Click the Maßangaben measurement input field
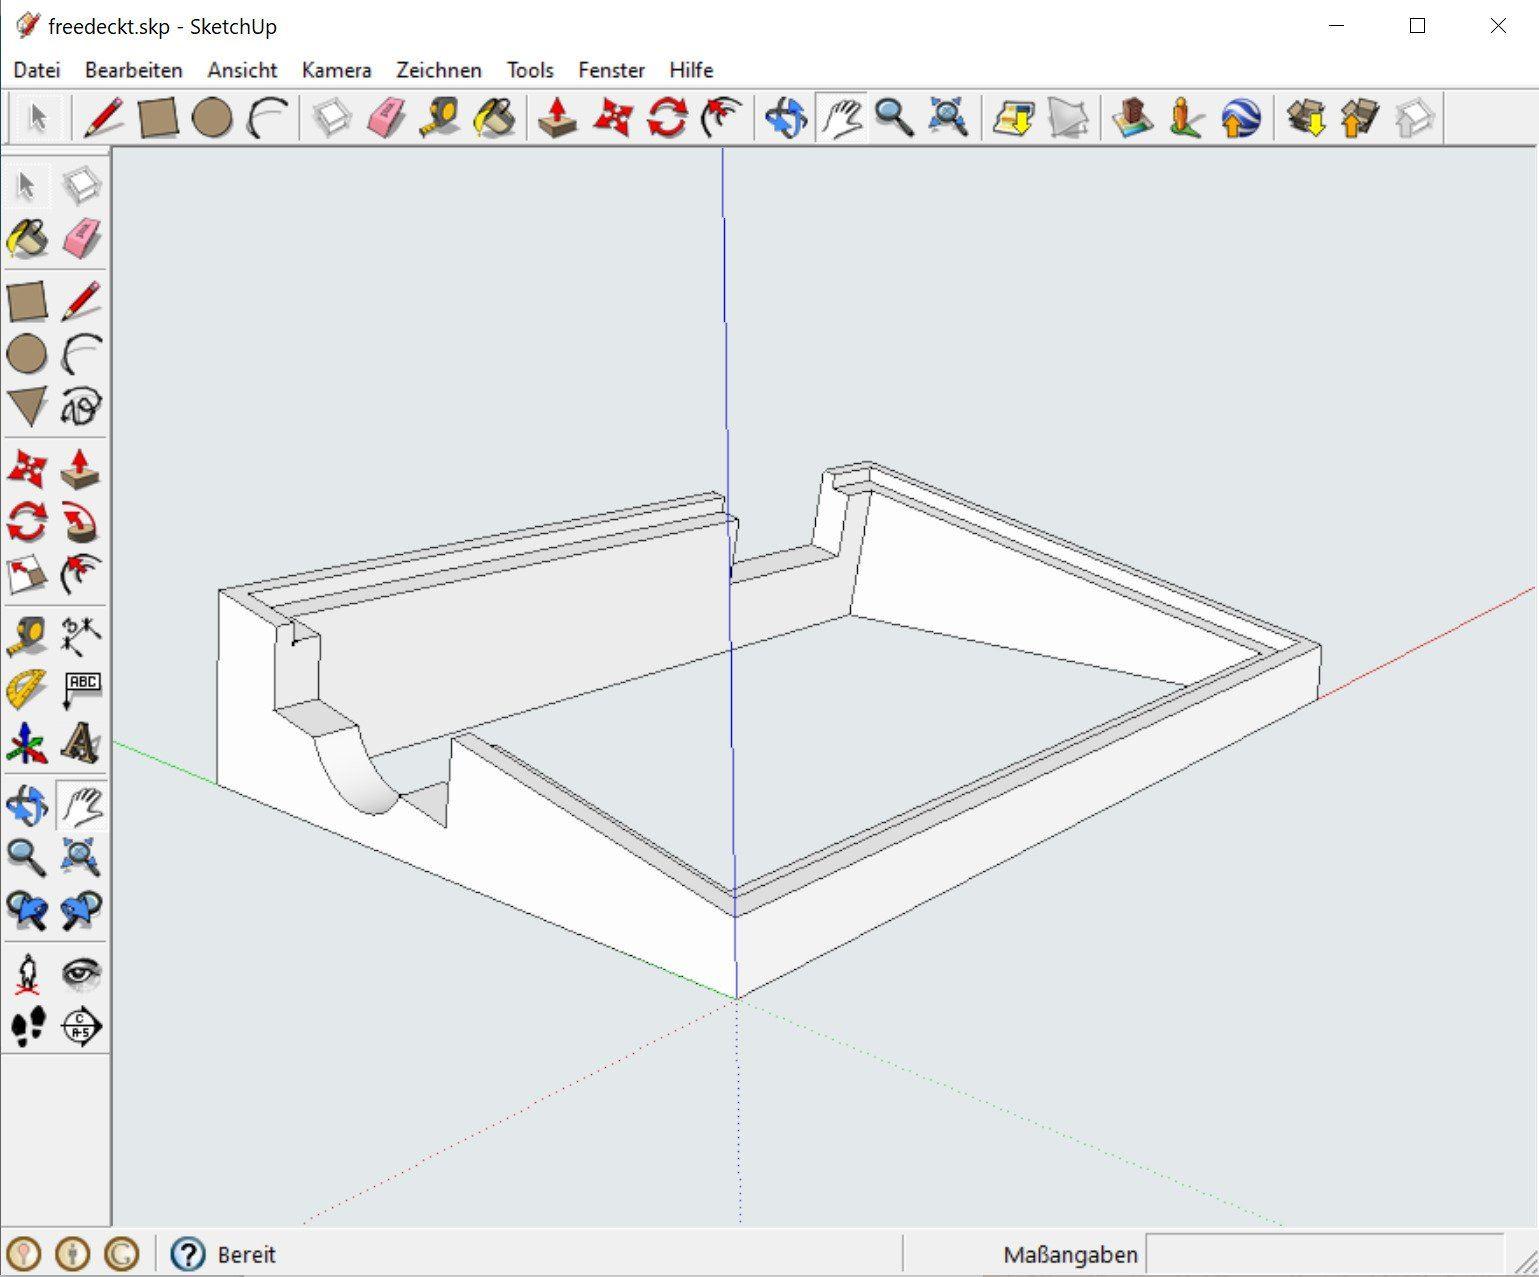The image size is (1539, 1277). click(x=1324, y=1254)
